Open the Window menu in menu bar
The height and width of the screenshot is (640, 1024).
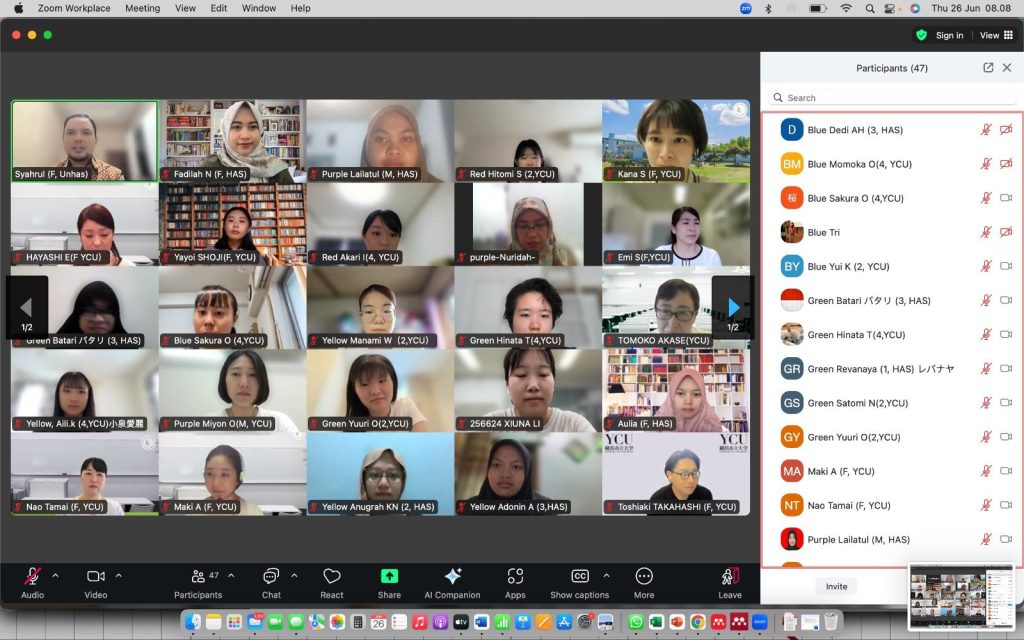pyautogui.click(x=259, y=8)
